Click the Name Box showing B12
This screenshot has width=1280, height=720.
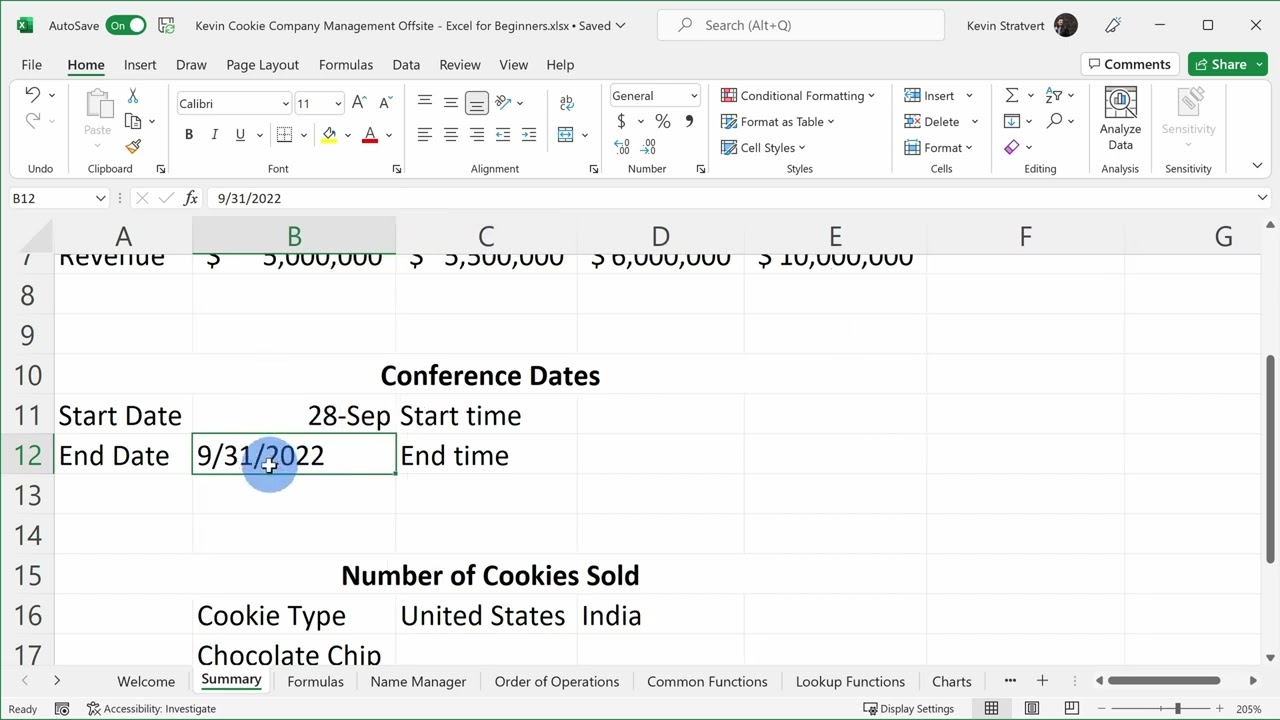point(58,198)
